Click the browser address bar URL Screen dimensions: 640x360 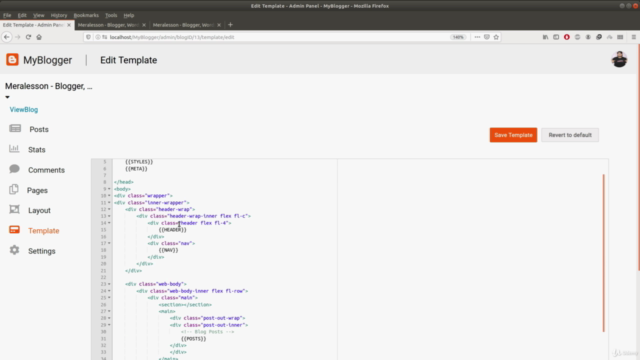(x=172, y=37)
